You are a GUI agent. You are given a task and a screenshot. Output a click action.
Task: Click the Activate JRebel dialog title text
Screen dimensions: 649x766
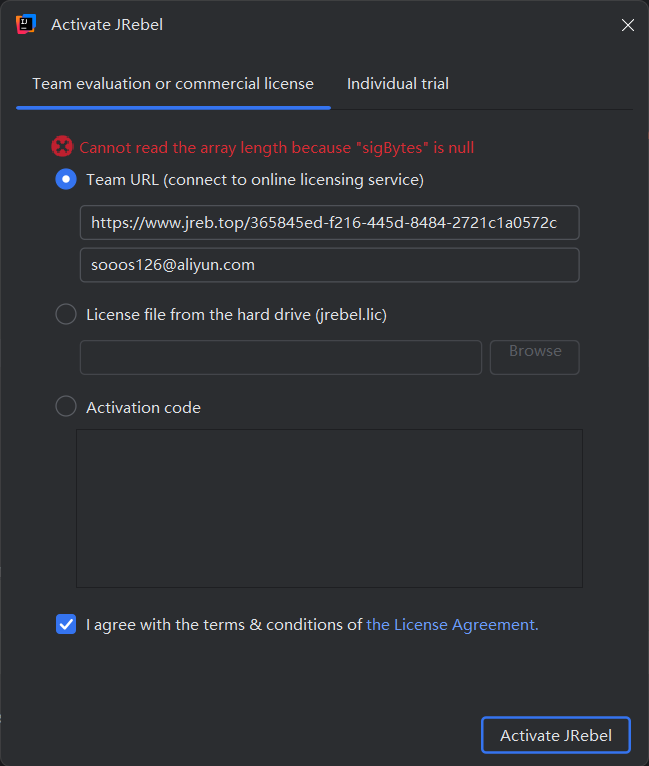[x=107, y=25]
